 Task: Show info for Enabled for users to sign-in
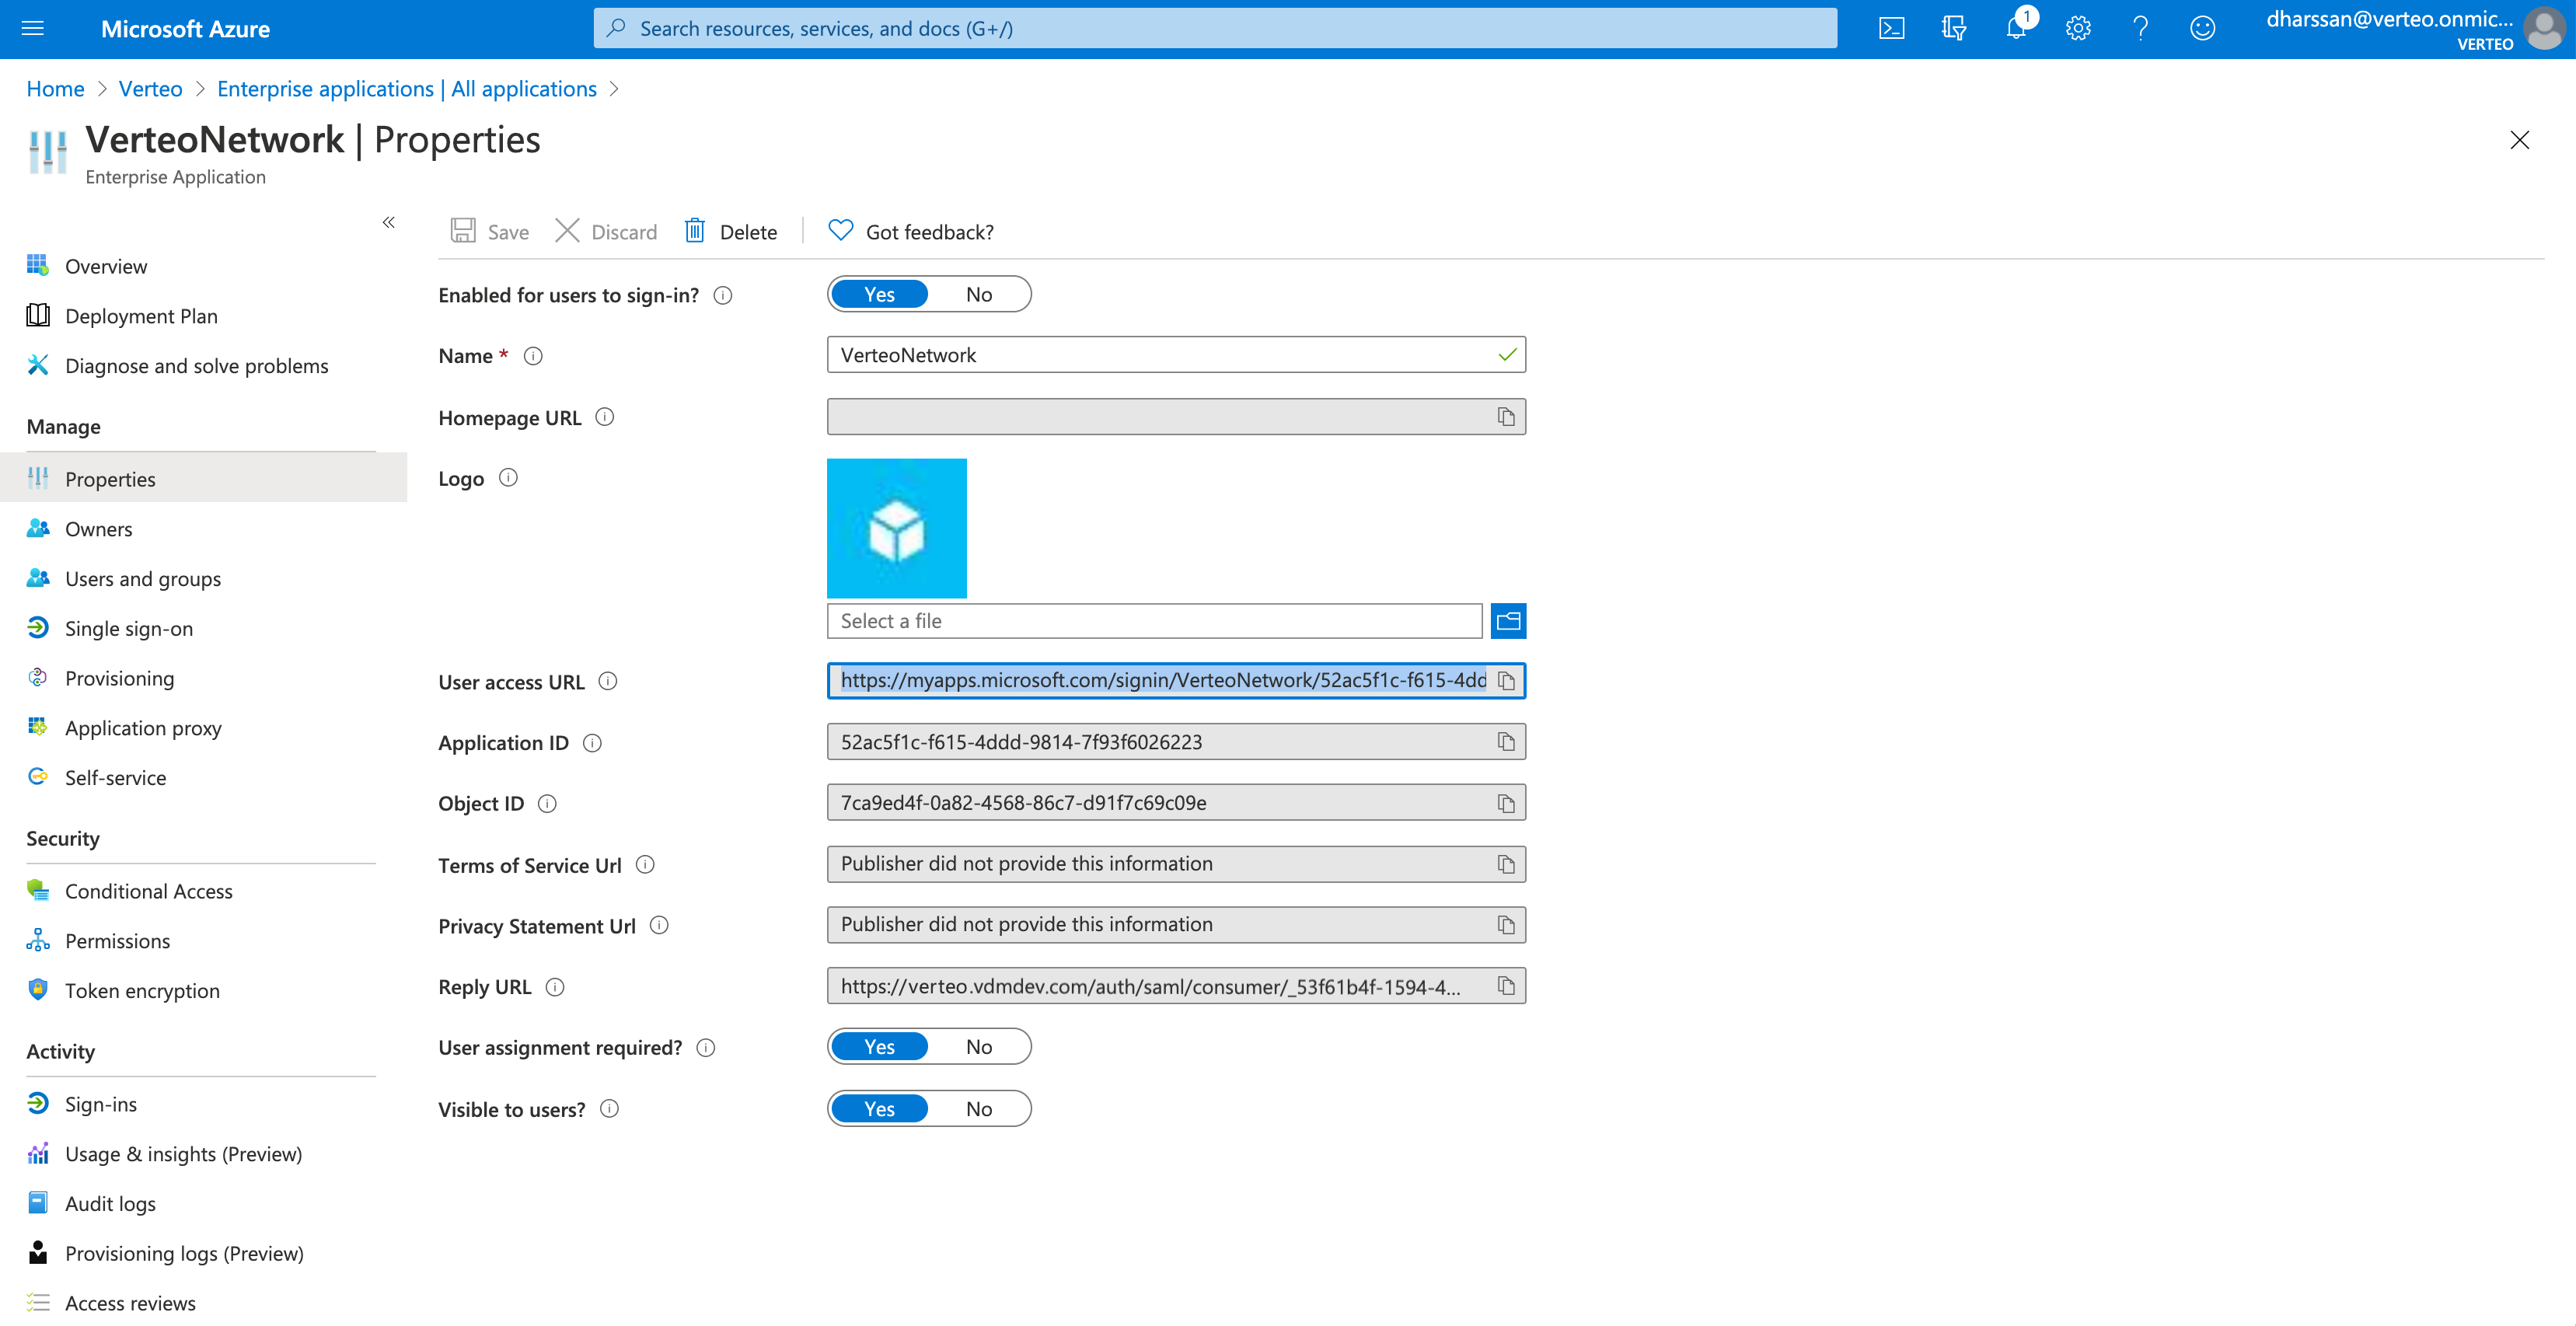pyautogui.click(x=723, y=295)
